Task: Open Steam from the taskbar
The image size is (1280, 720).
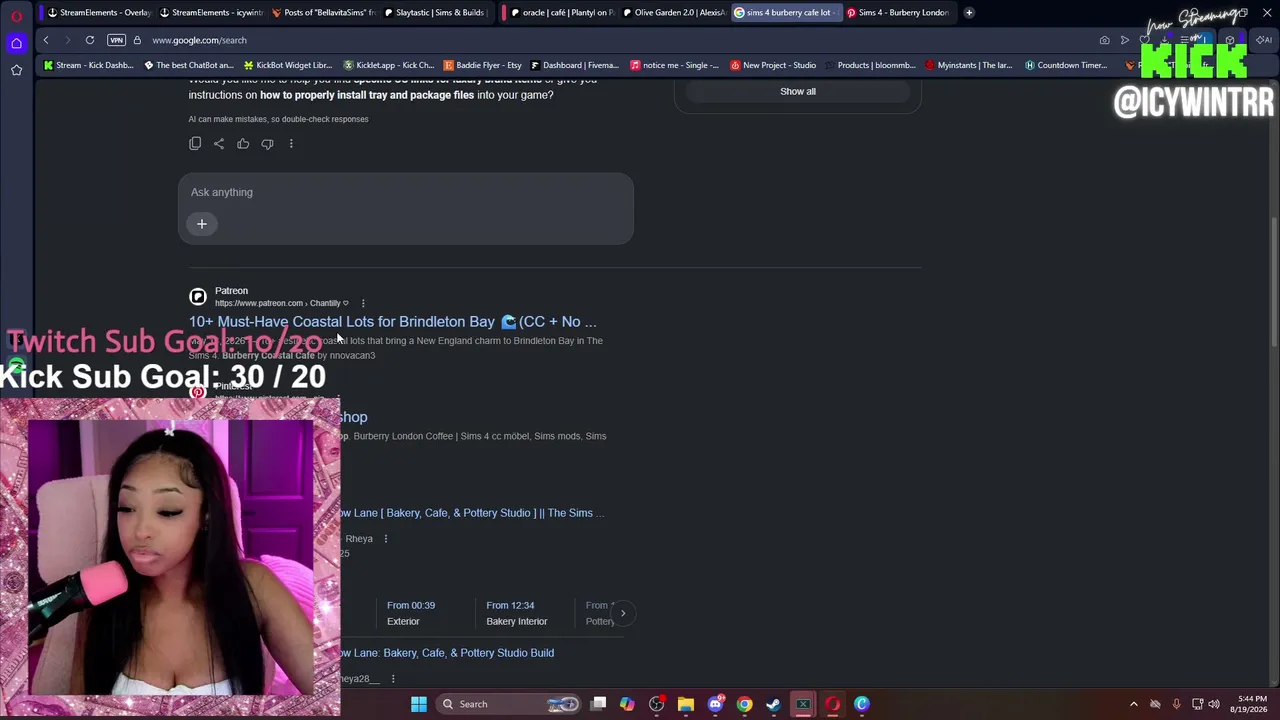Action: [773, 704]
